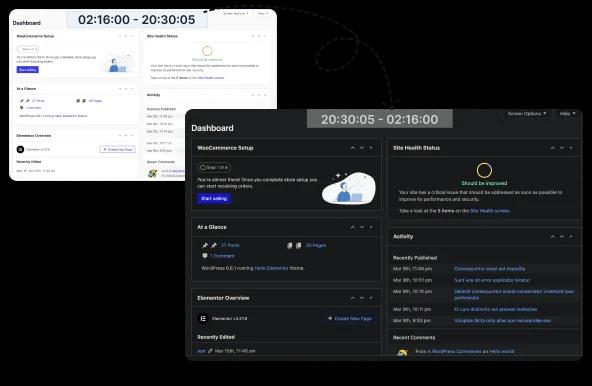The height and width of the screenshot is (386, 592).
Task: Move WooCommerce Setup panel down in dark dashboard
Action: (x=362, y=148)
